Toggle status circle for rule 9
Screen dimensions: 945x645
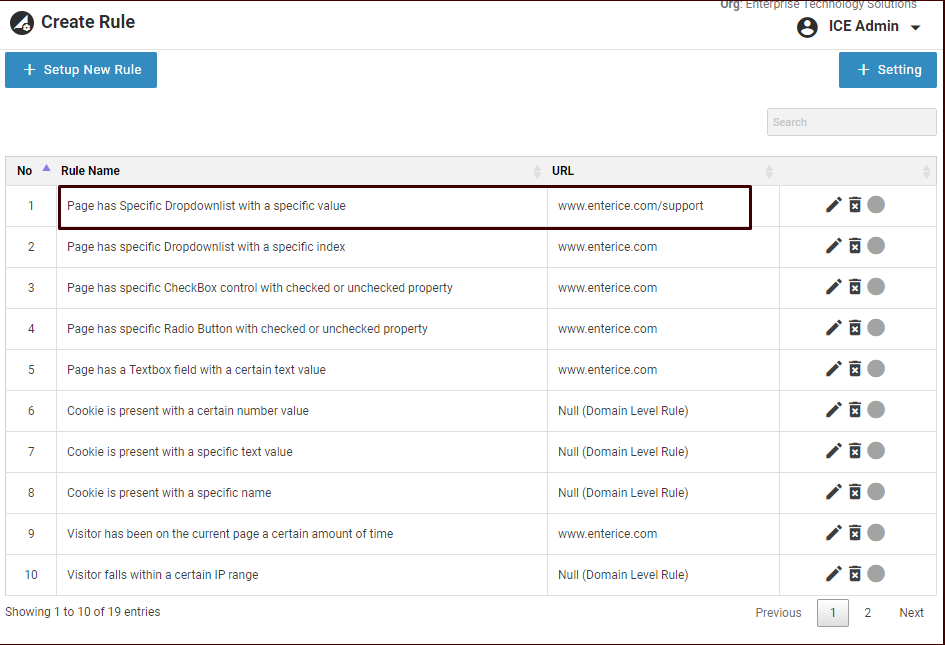click(876, 533)
